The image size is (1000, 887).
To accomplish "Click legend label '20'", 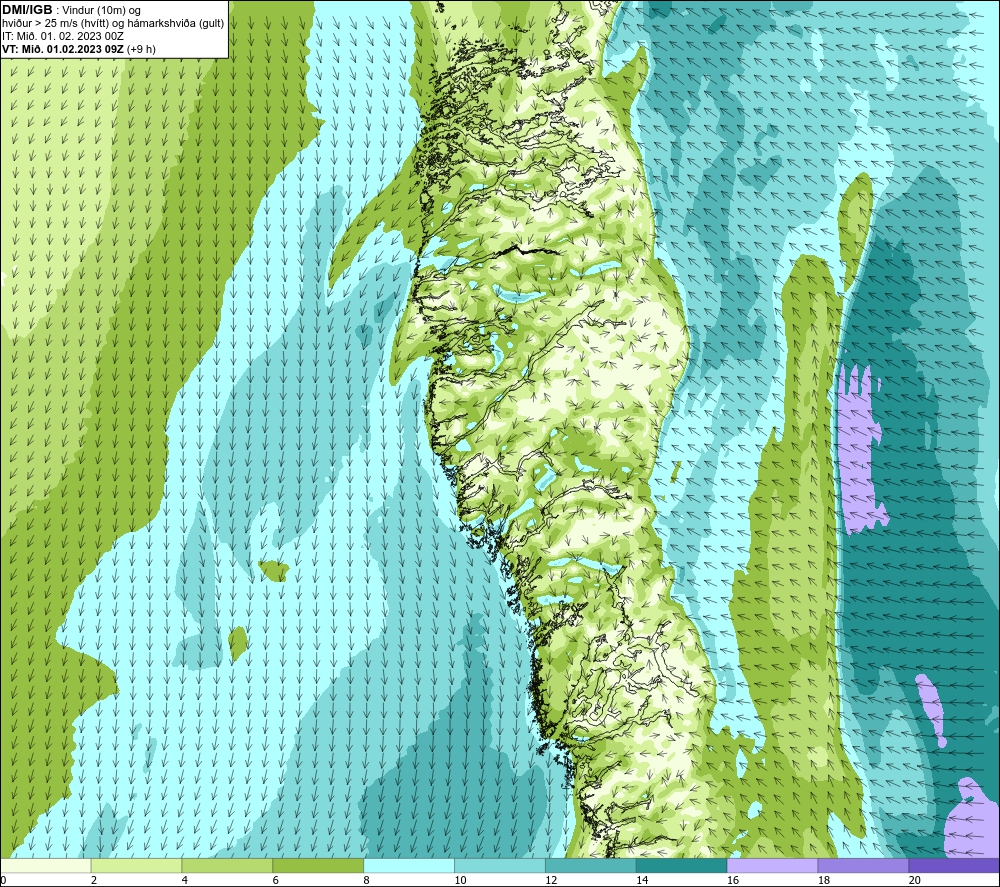I will tap(915, 880).
